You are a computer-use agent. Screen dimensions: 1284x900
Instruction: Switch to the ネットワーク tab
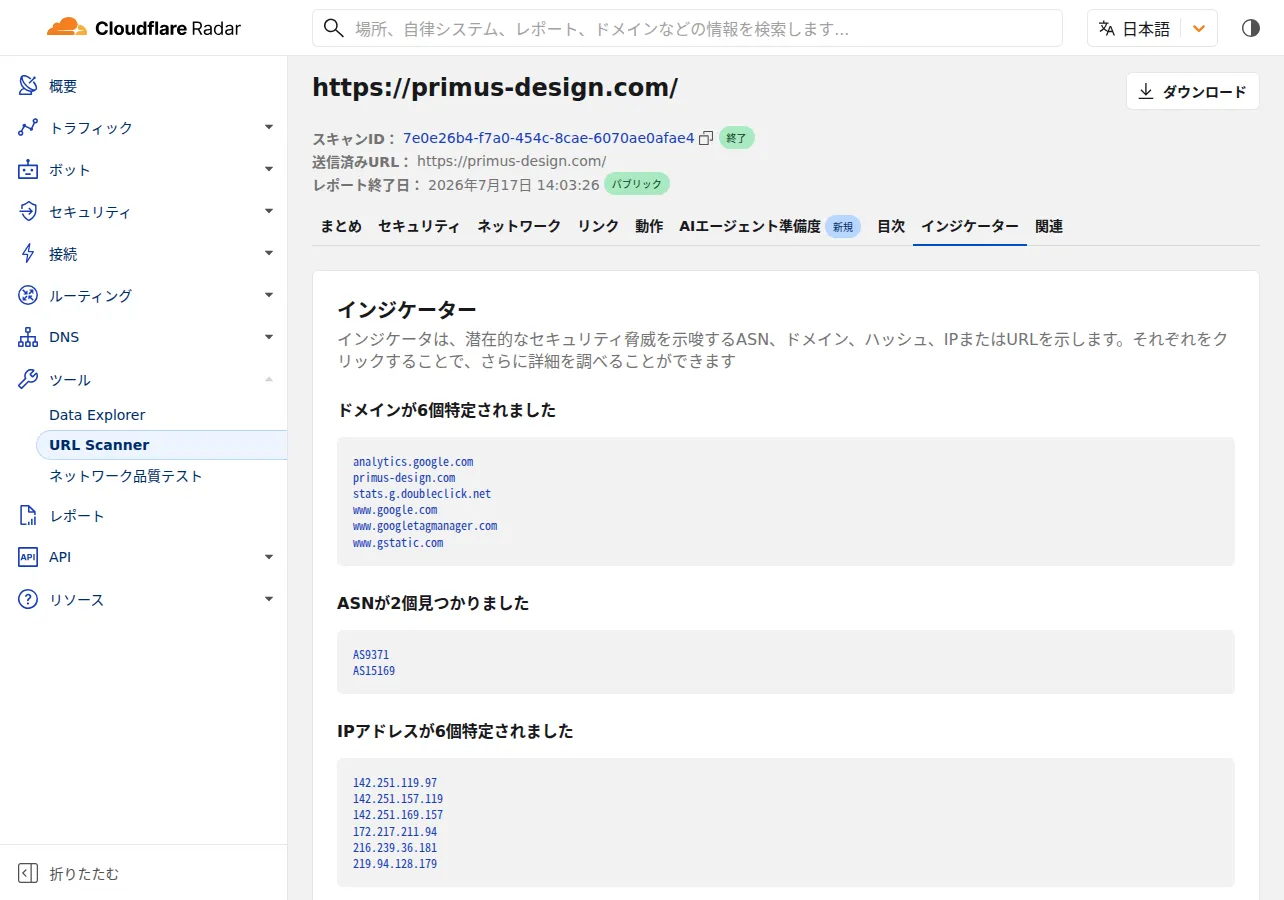click(x=519, y=227)
